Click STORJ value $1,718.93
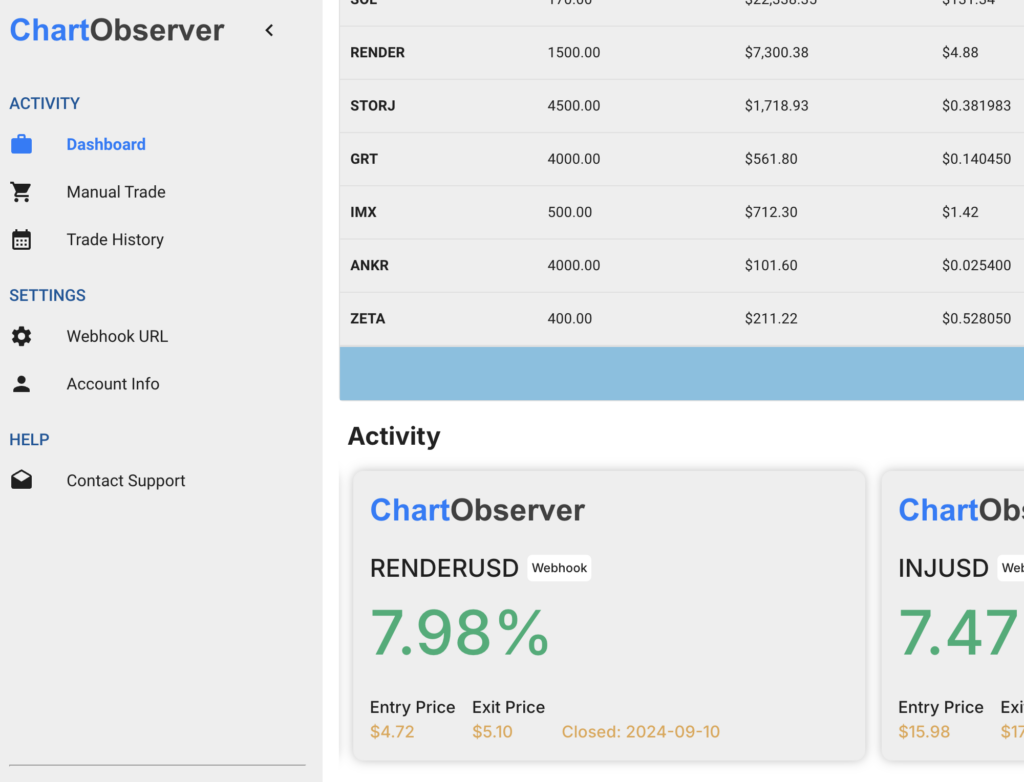Image resolution: width=1024 pixels, height=782 pixels. tap(776, 106)
